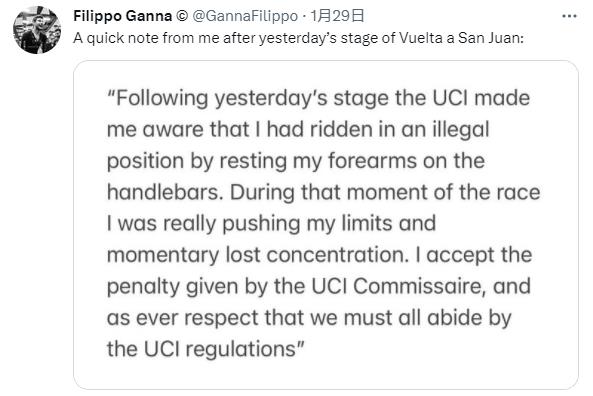The width and height of the screenshot is (593, 396).
Task: Click the tweet text starting 'A quick note'
Action: (x=299, y=38)
